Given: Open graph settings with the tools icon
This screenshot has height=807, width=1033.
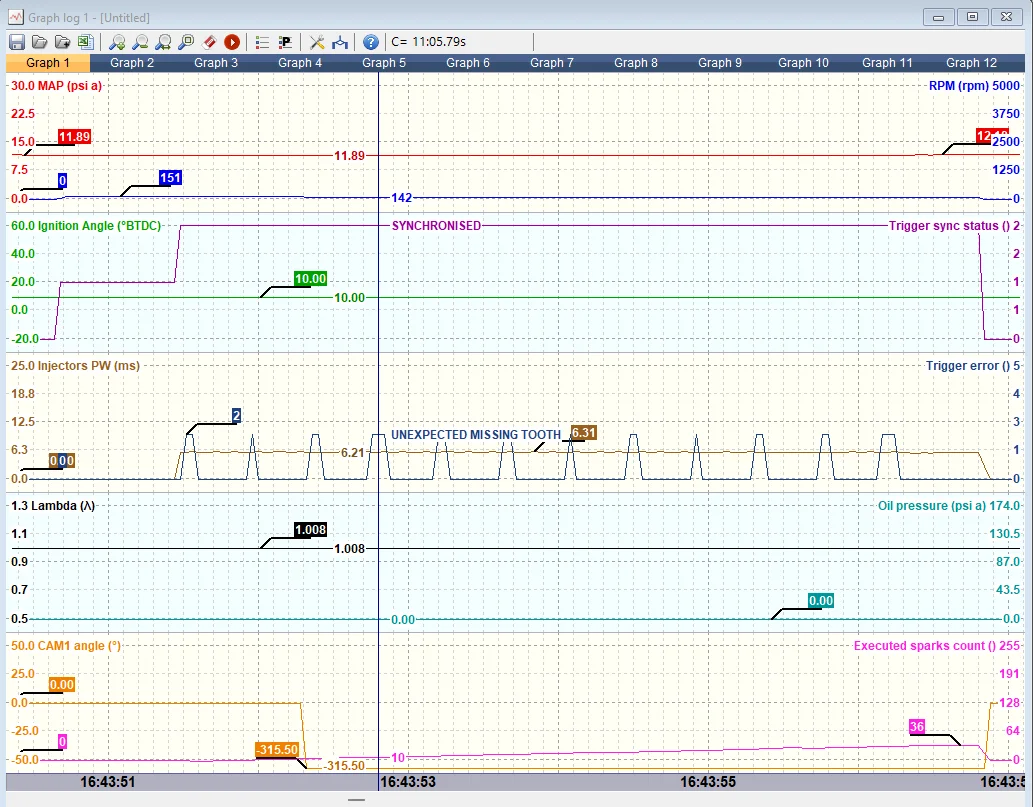Looking at the screenshot, I should tap(317, 42).
